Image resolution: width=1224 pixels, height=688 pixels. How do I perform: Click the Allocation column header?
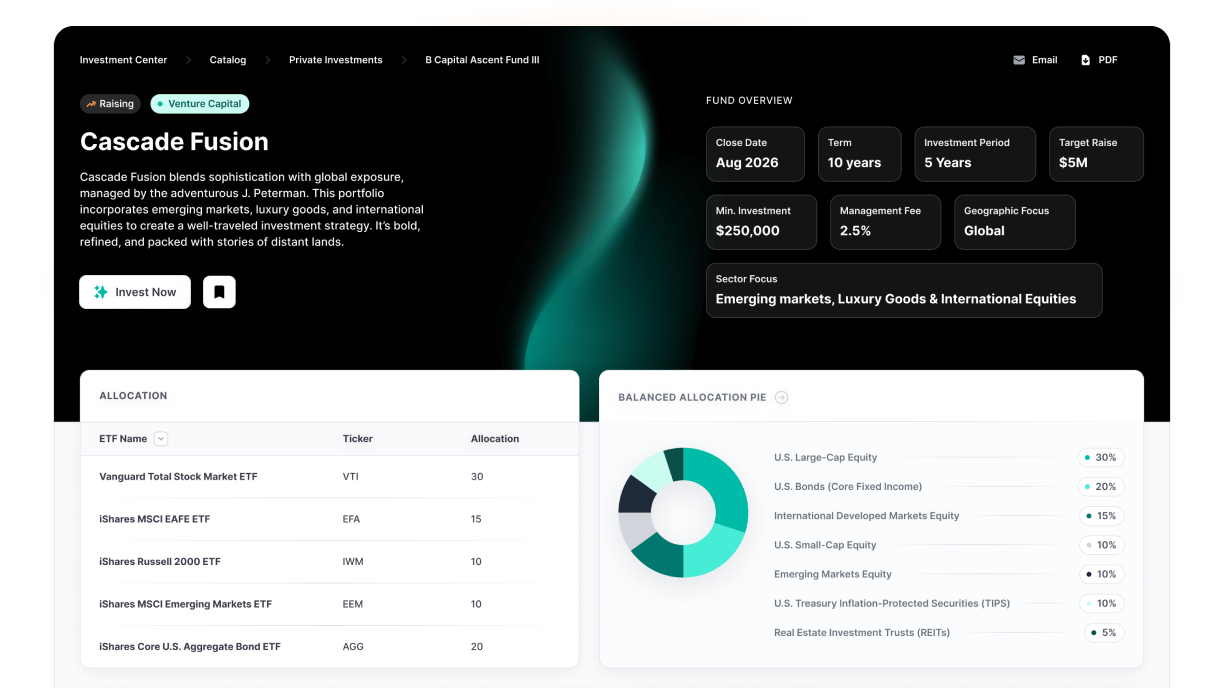(x=495, y=439)
